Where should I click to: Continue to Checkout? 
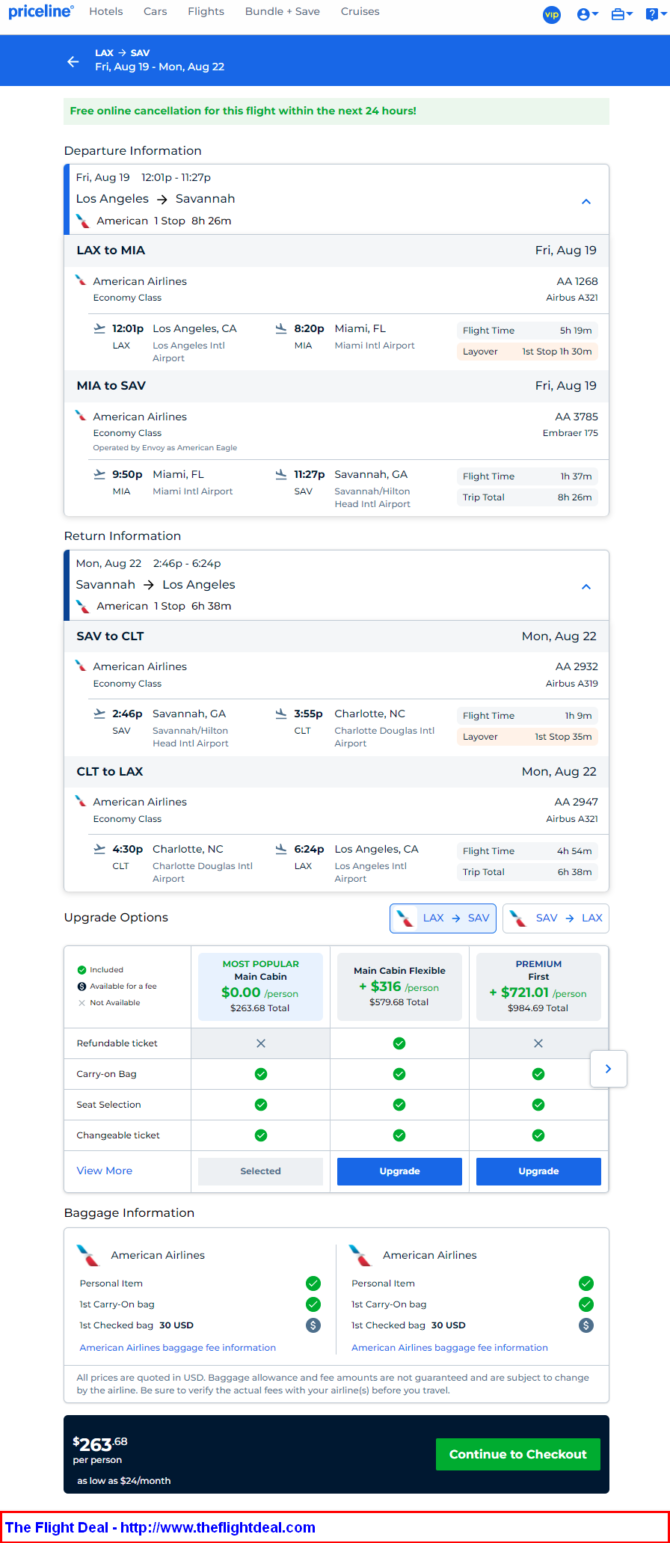click(x=518, y=1454)
